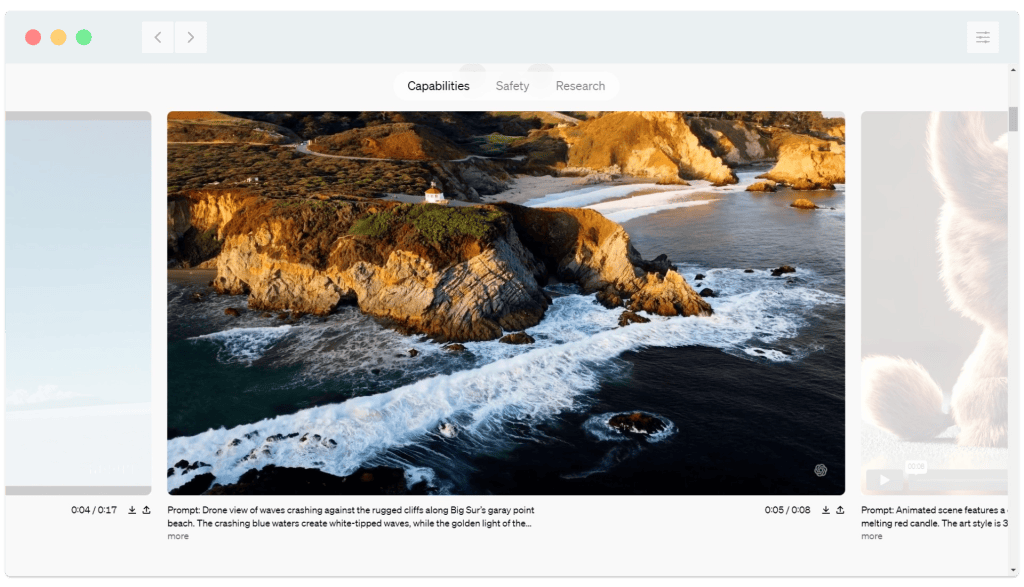Open the Safety tab
Screen dimensions: 1024x587
pos(512,86)
